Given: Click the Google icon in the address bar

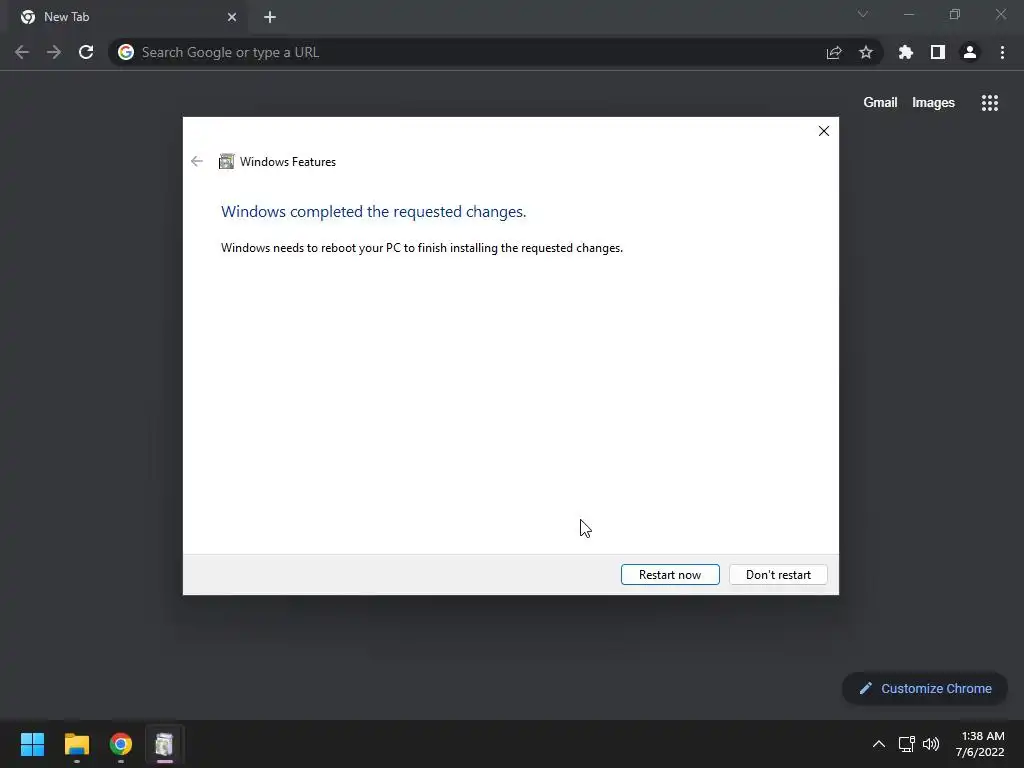Looking at the screenshot, I should (x=126, y=52).
